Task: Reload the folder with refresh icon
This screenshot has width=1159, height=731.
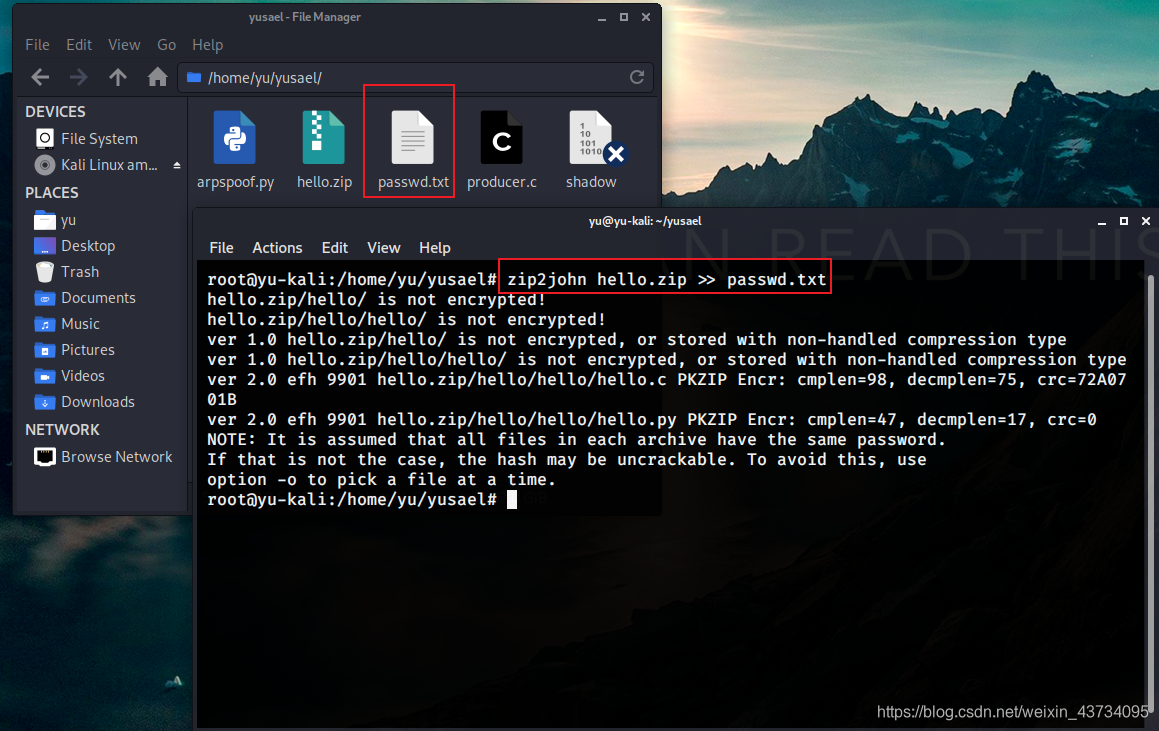Action: [636, 77]
